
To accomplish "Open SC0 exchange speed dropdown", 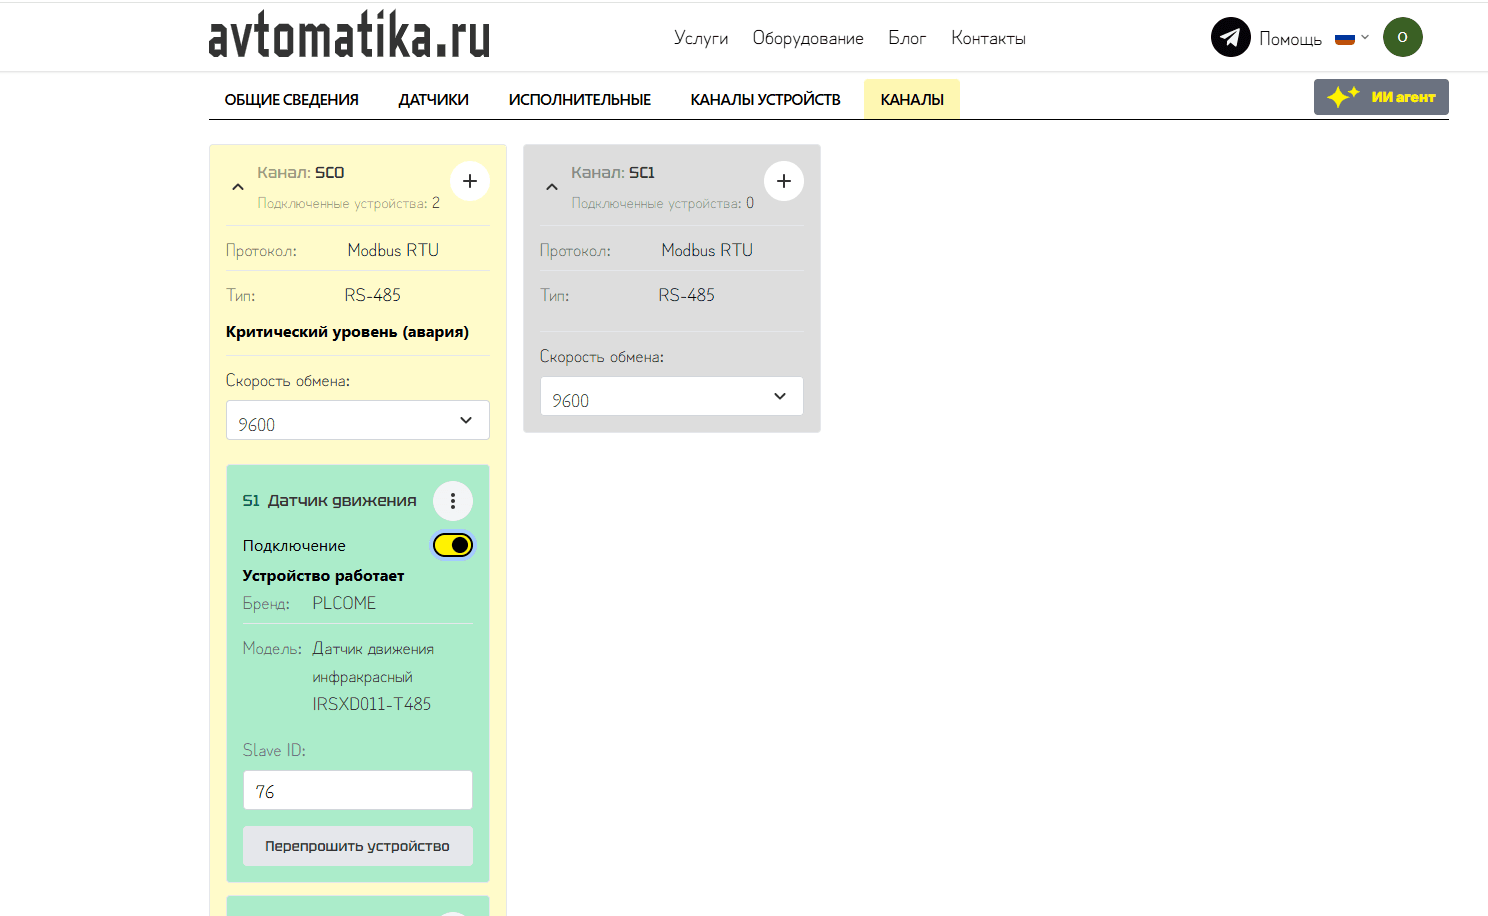I will 358,420.
